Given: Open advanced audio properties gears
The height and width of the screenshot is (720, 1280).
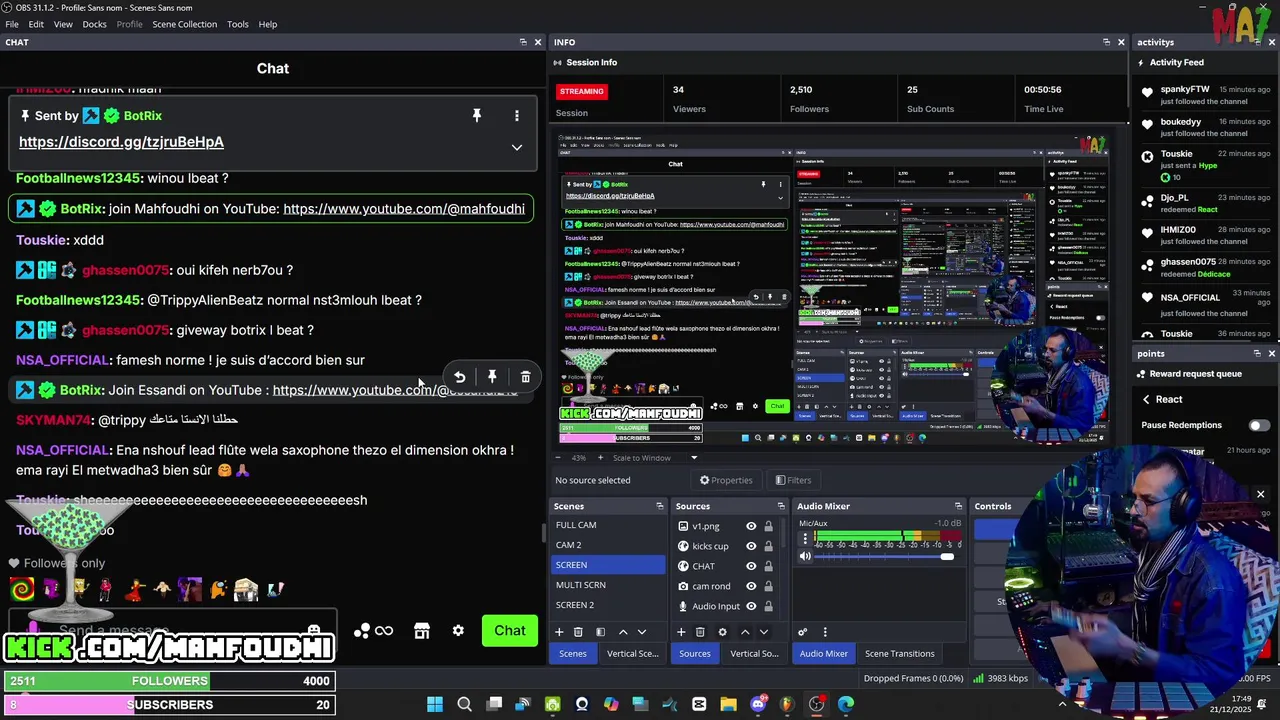Looking at the screenshot, I should pos(802,632).
